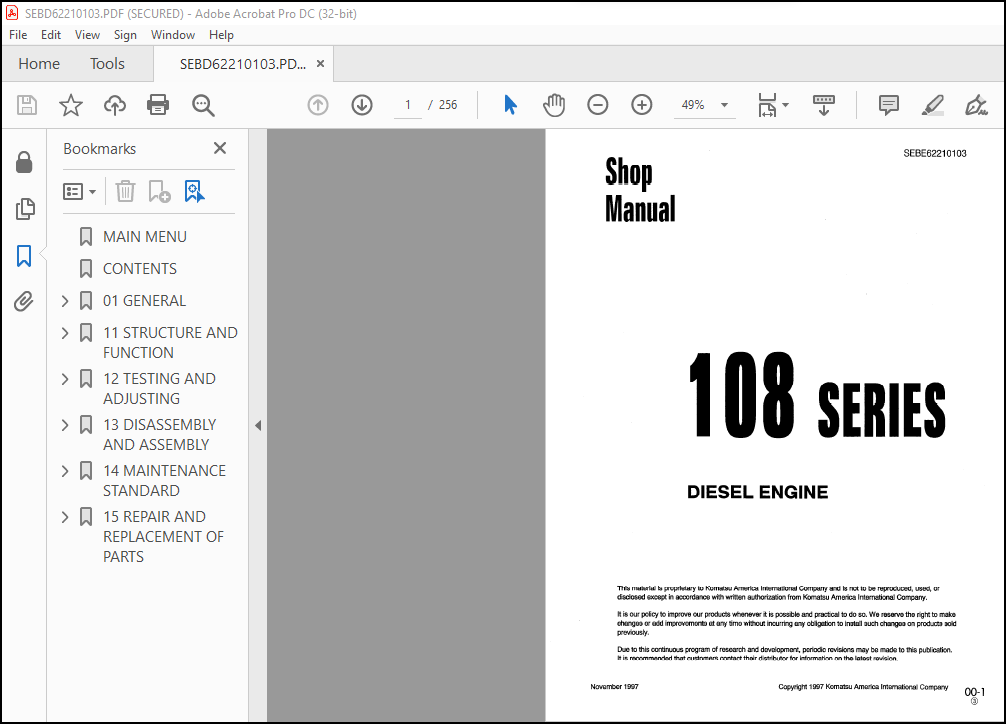Open the Edit menu
The height and width of the screenshot is (724, 1006).
pos(51,35)
